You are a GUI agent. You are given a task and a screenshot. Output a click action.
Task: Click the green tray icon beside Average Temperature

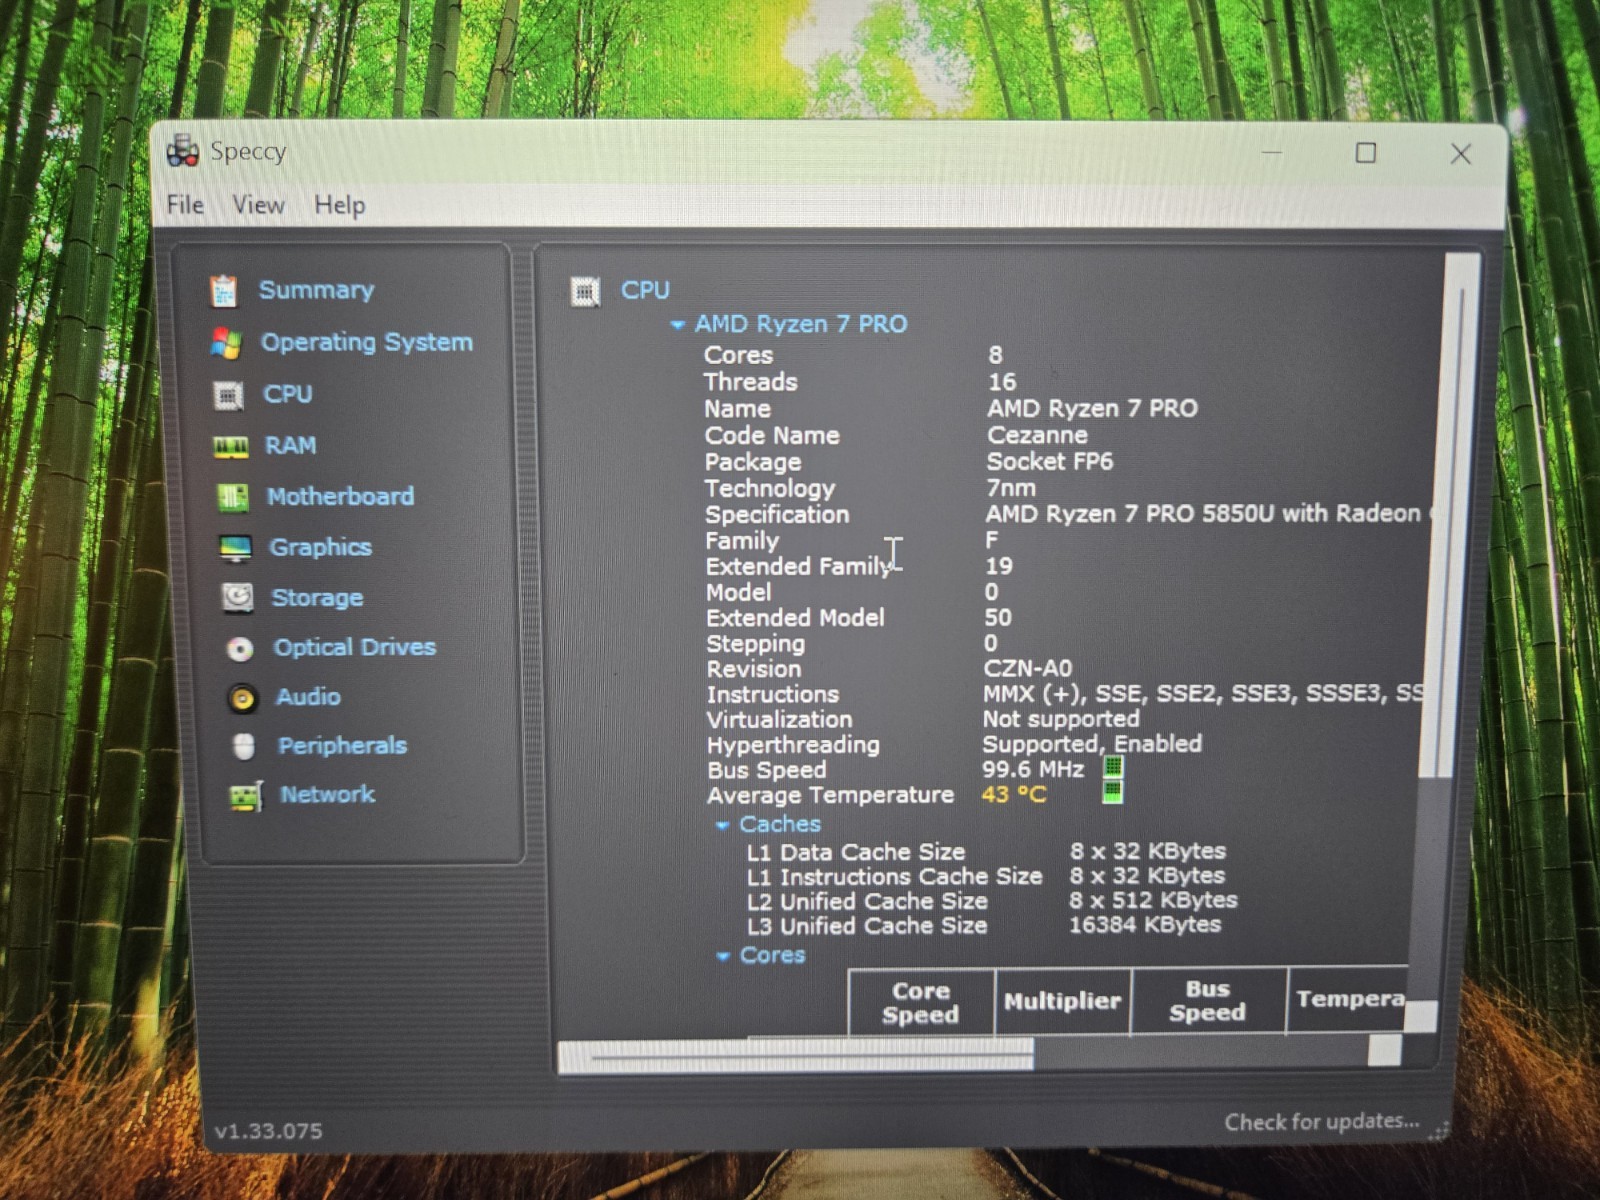coord(1112,793)
